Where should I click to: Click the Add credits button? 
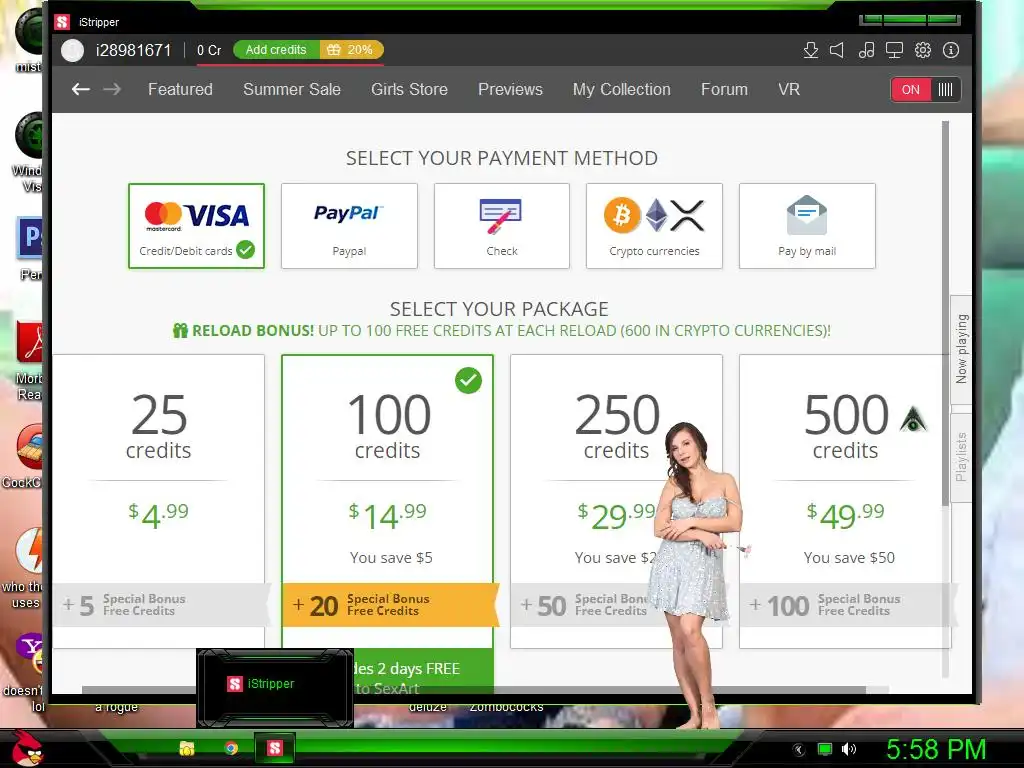click(x=276, y=50)
